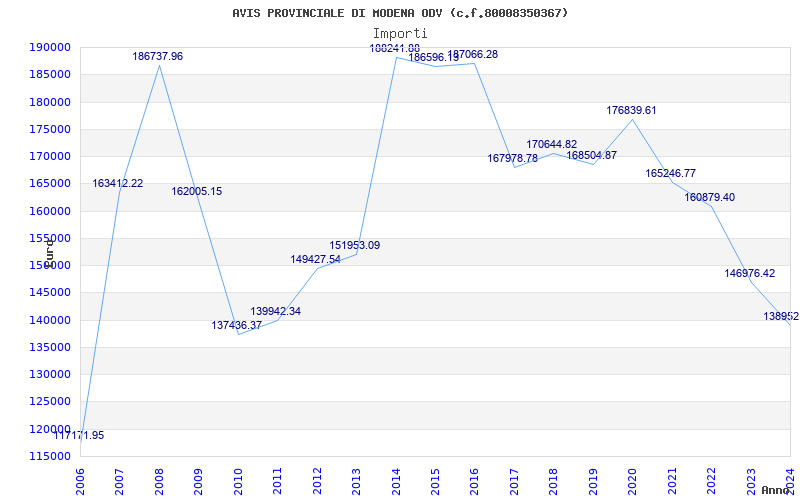Click the data label 167978.78
The height and width of the screenshot is (500, 800).
pos(512,158)
